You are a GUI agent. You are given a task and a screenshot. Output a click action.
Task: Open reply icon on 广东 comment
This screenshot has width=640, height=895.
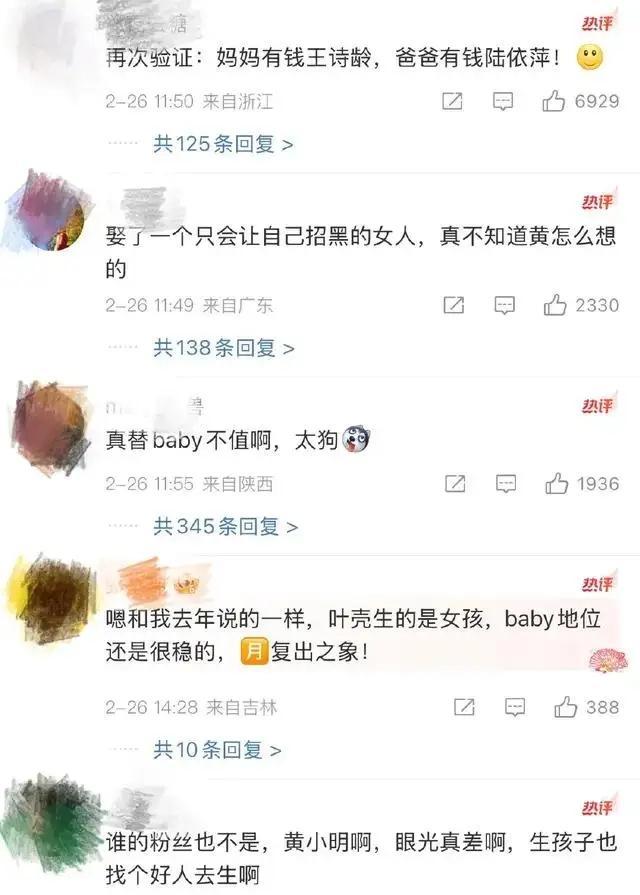[x=504, y=305]
